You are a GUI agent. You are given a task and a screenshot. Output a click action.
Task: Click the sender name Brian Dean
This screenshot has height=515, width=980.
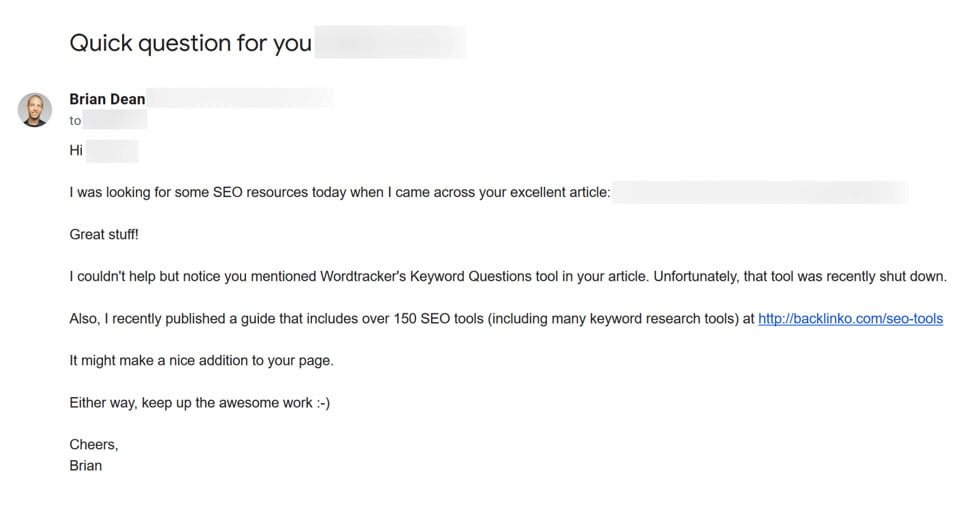coord(107,99)
